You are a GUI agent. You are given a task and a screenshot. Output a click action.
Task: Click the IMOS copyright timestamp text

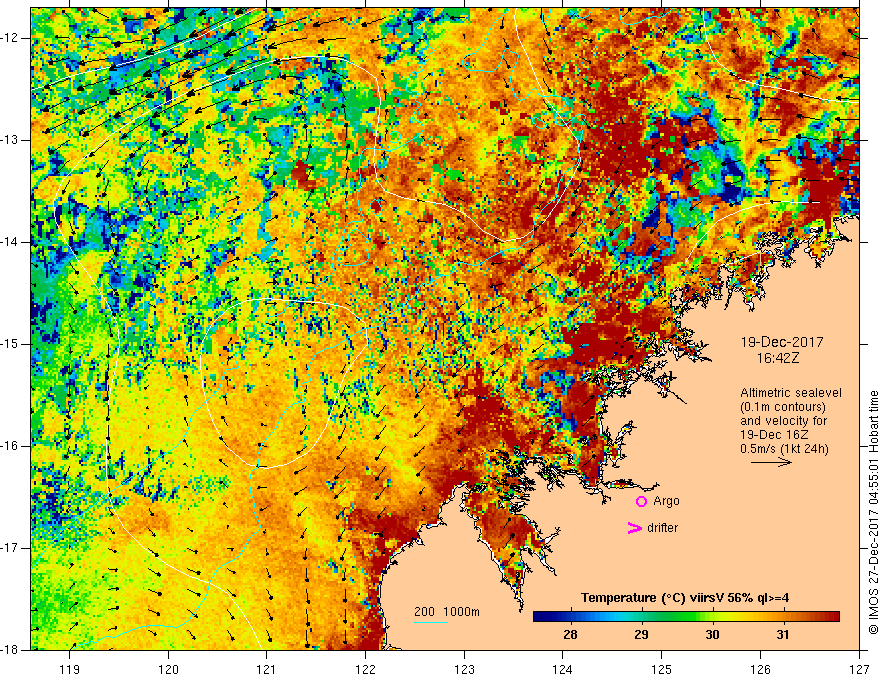coord(873,512)
